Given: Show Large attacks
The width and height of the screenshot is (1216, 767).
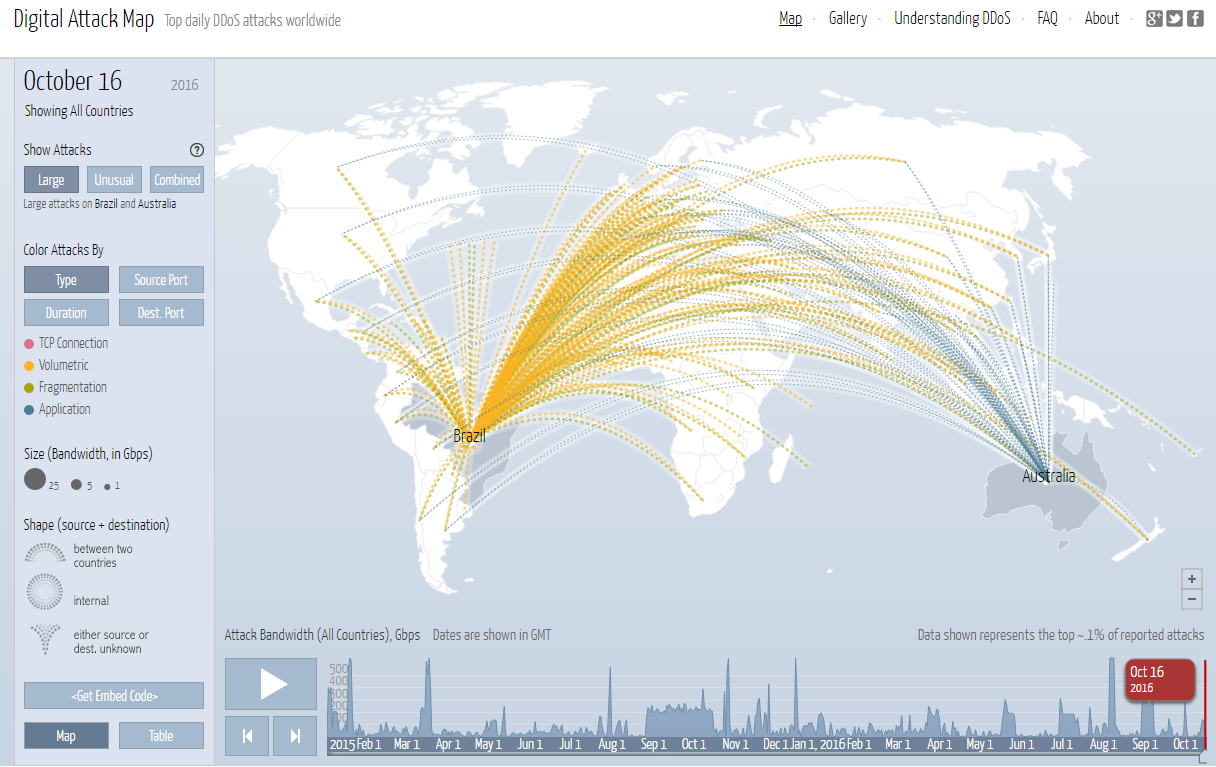Looking at the screenshot, I should click(x=51, y=180).
